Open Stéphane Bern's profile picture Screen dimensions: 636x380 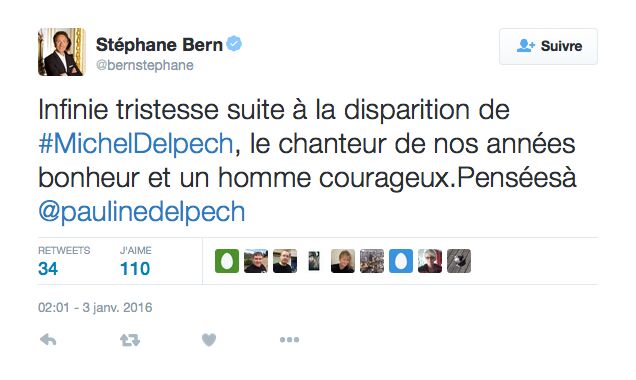(62, 52)
